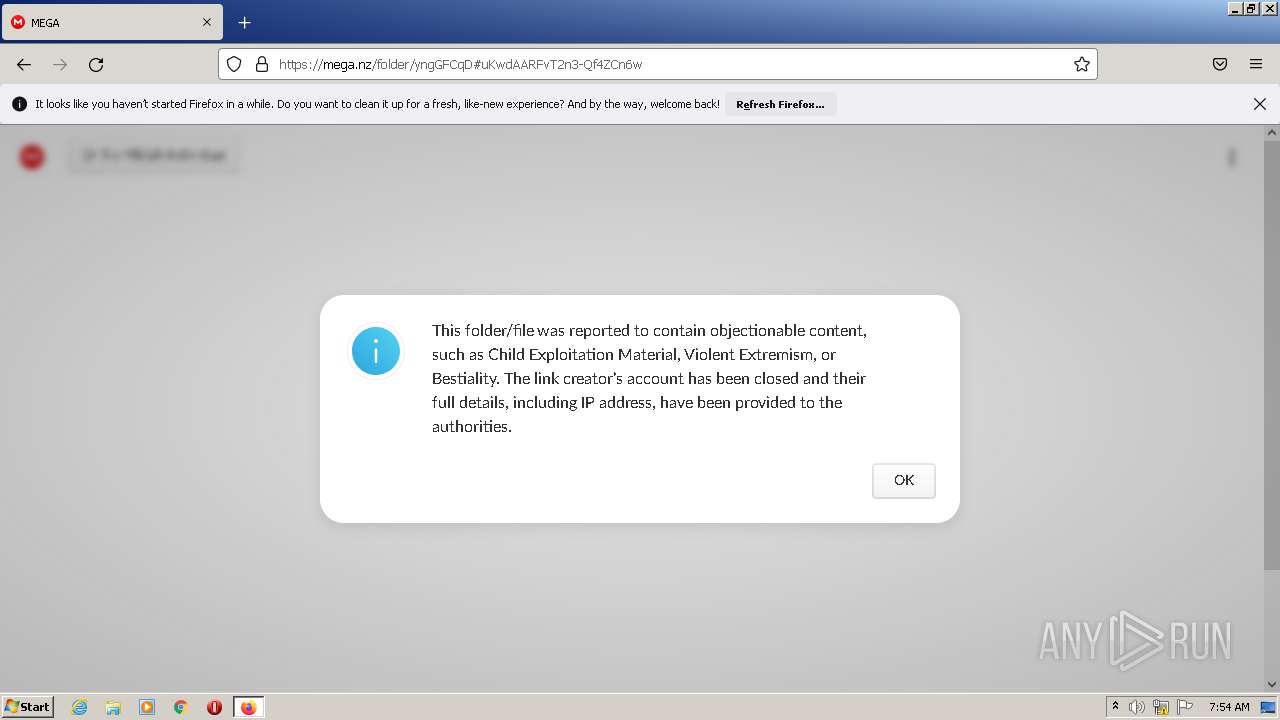
Task: Bookmark this page with the star
Action: (x=1081, y=64)
